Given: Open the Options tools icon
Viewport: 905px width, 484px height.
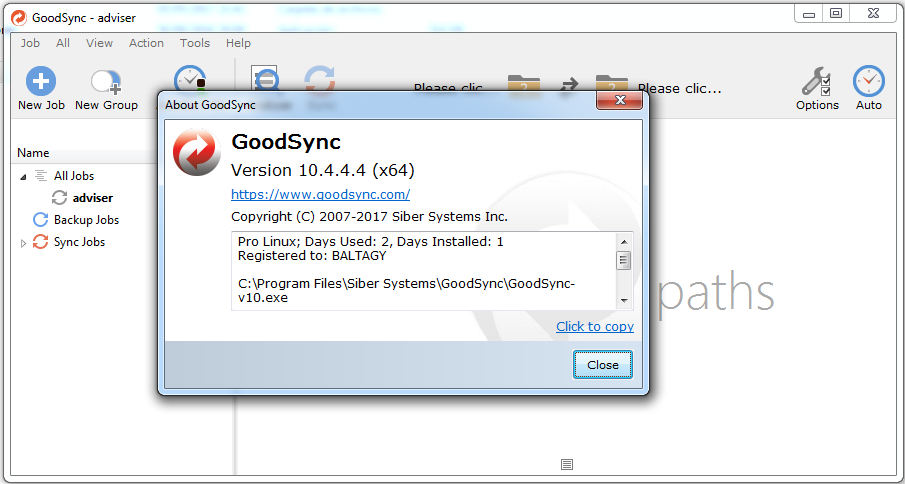Looking at the screenshot, I should (x=816, y=82).
